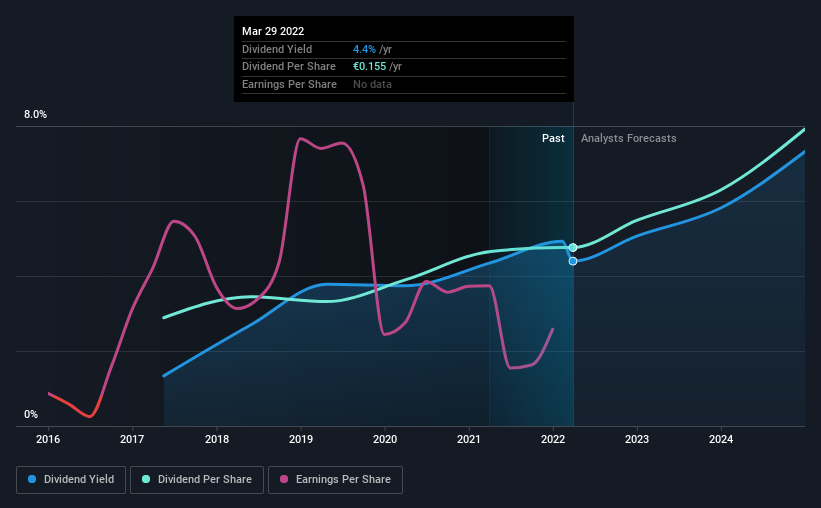This screenshot has height=508, width=821.
Task: Click the 8.0% y-axis label
Action: [35, 114]
